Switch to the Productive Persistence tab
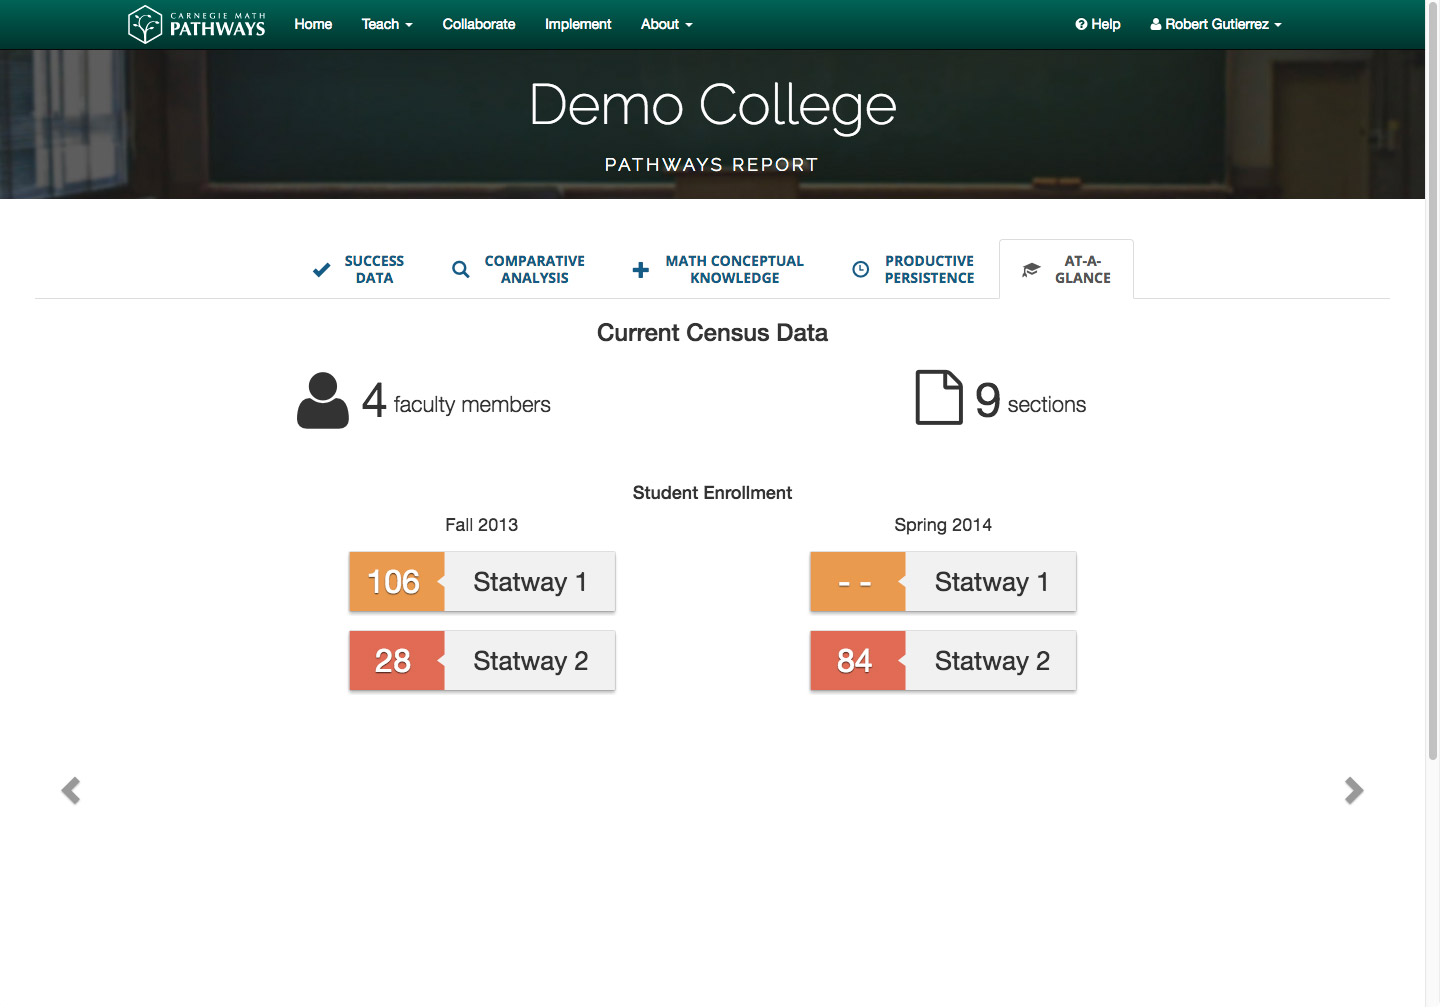1440x1008 pixels. coord(913,269)
